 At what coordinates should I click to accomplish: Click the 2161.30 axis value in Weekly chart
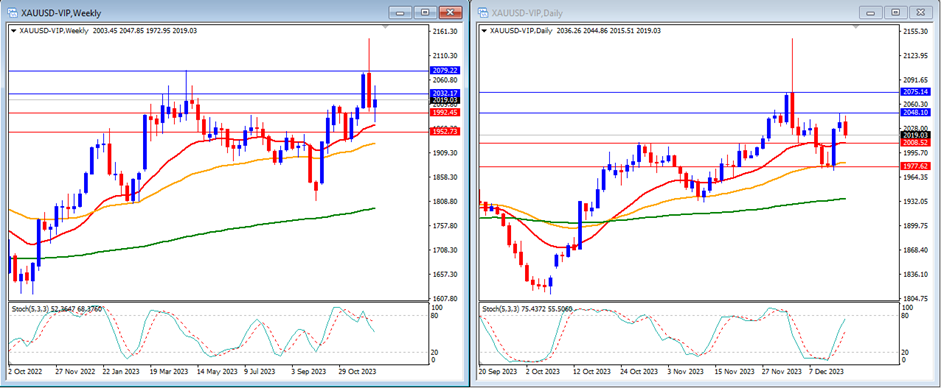[445, 31]
